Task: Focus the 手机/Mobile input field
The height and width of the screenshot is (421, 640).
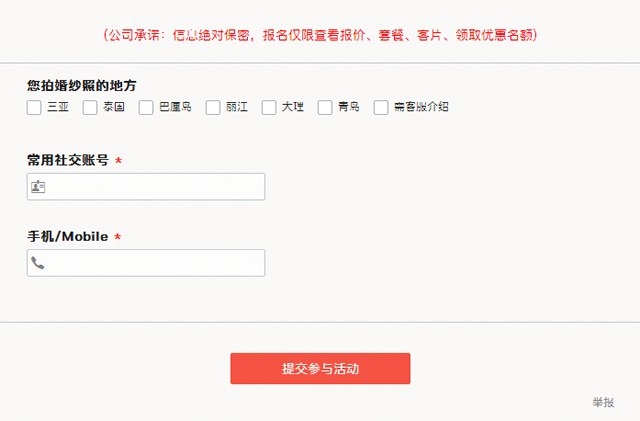Action: point(155,263)
